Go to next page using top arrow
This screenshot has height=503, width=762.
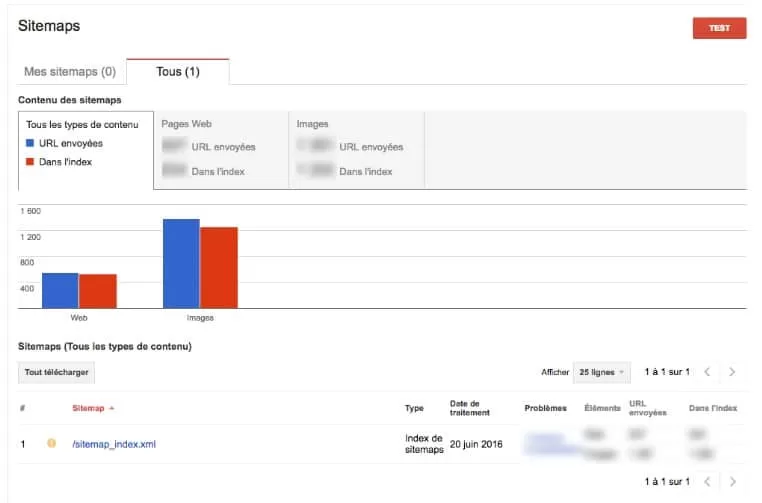(x=732, y=372)
